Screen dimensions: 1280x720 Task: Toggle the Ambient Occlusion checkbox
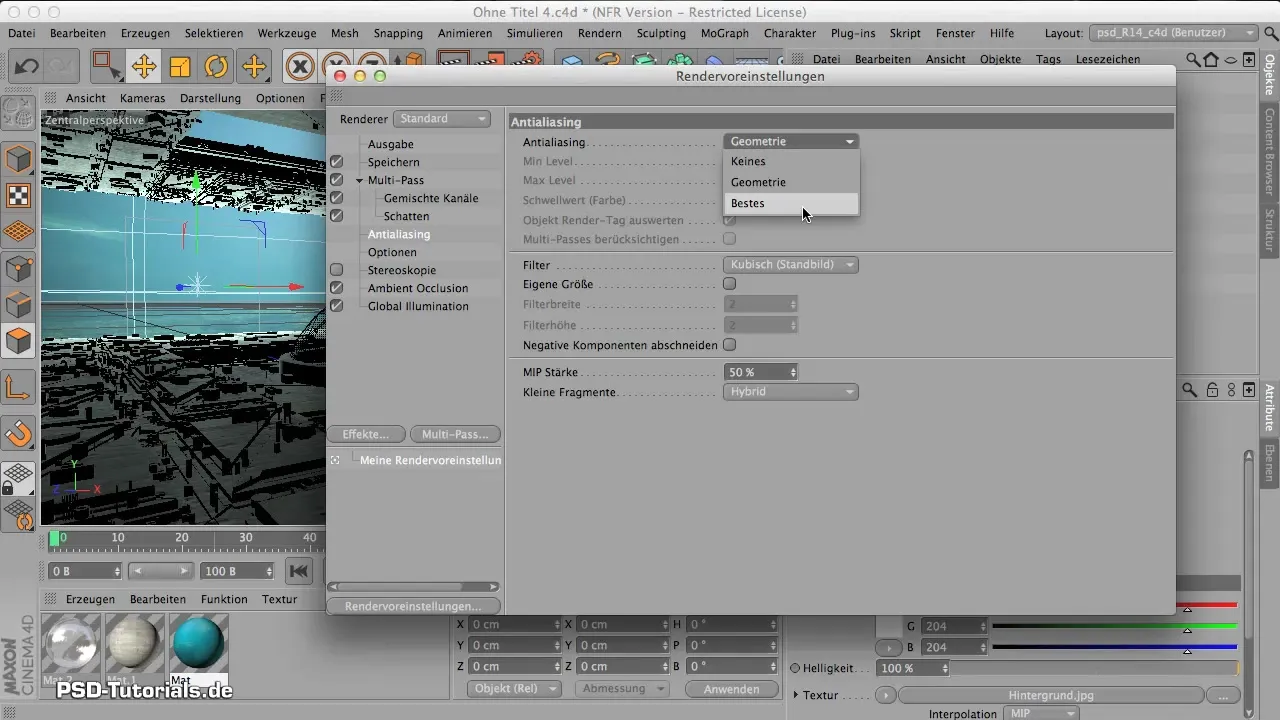(337, 288)
